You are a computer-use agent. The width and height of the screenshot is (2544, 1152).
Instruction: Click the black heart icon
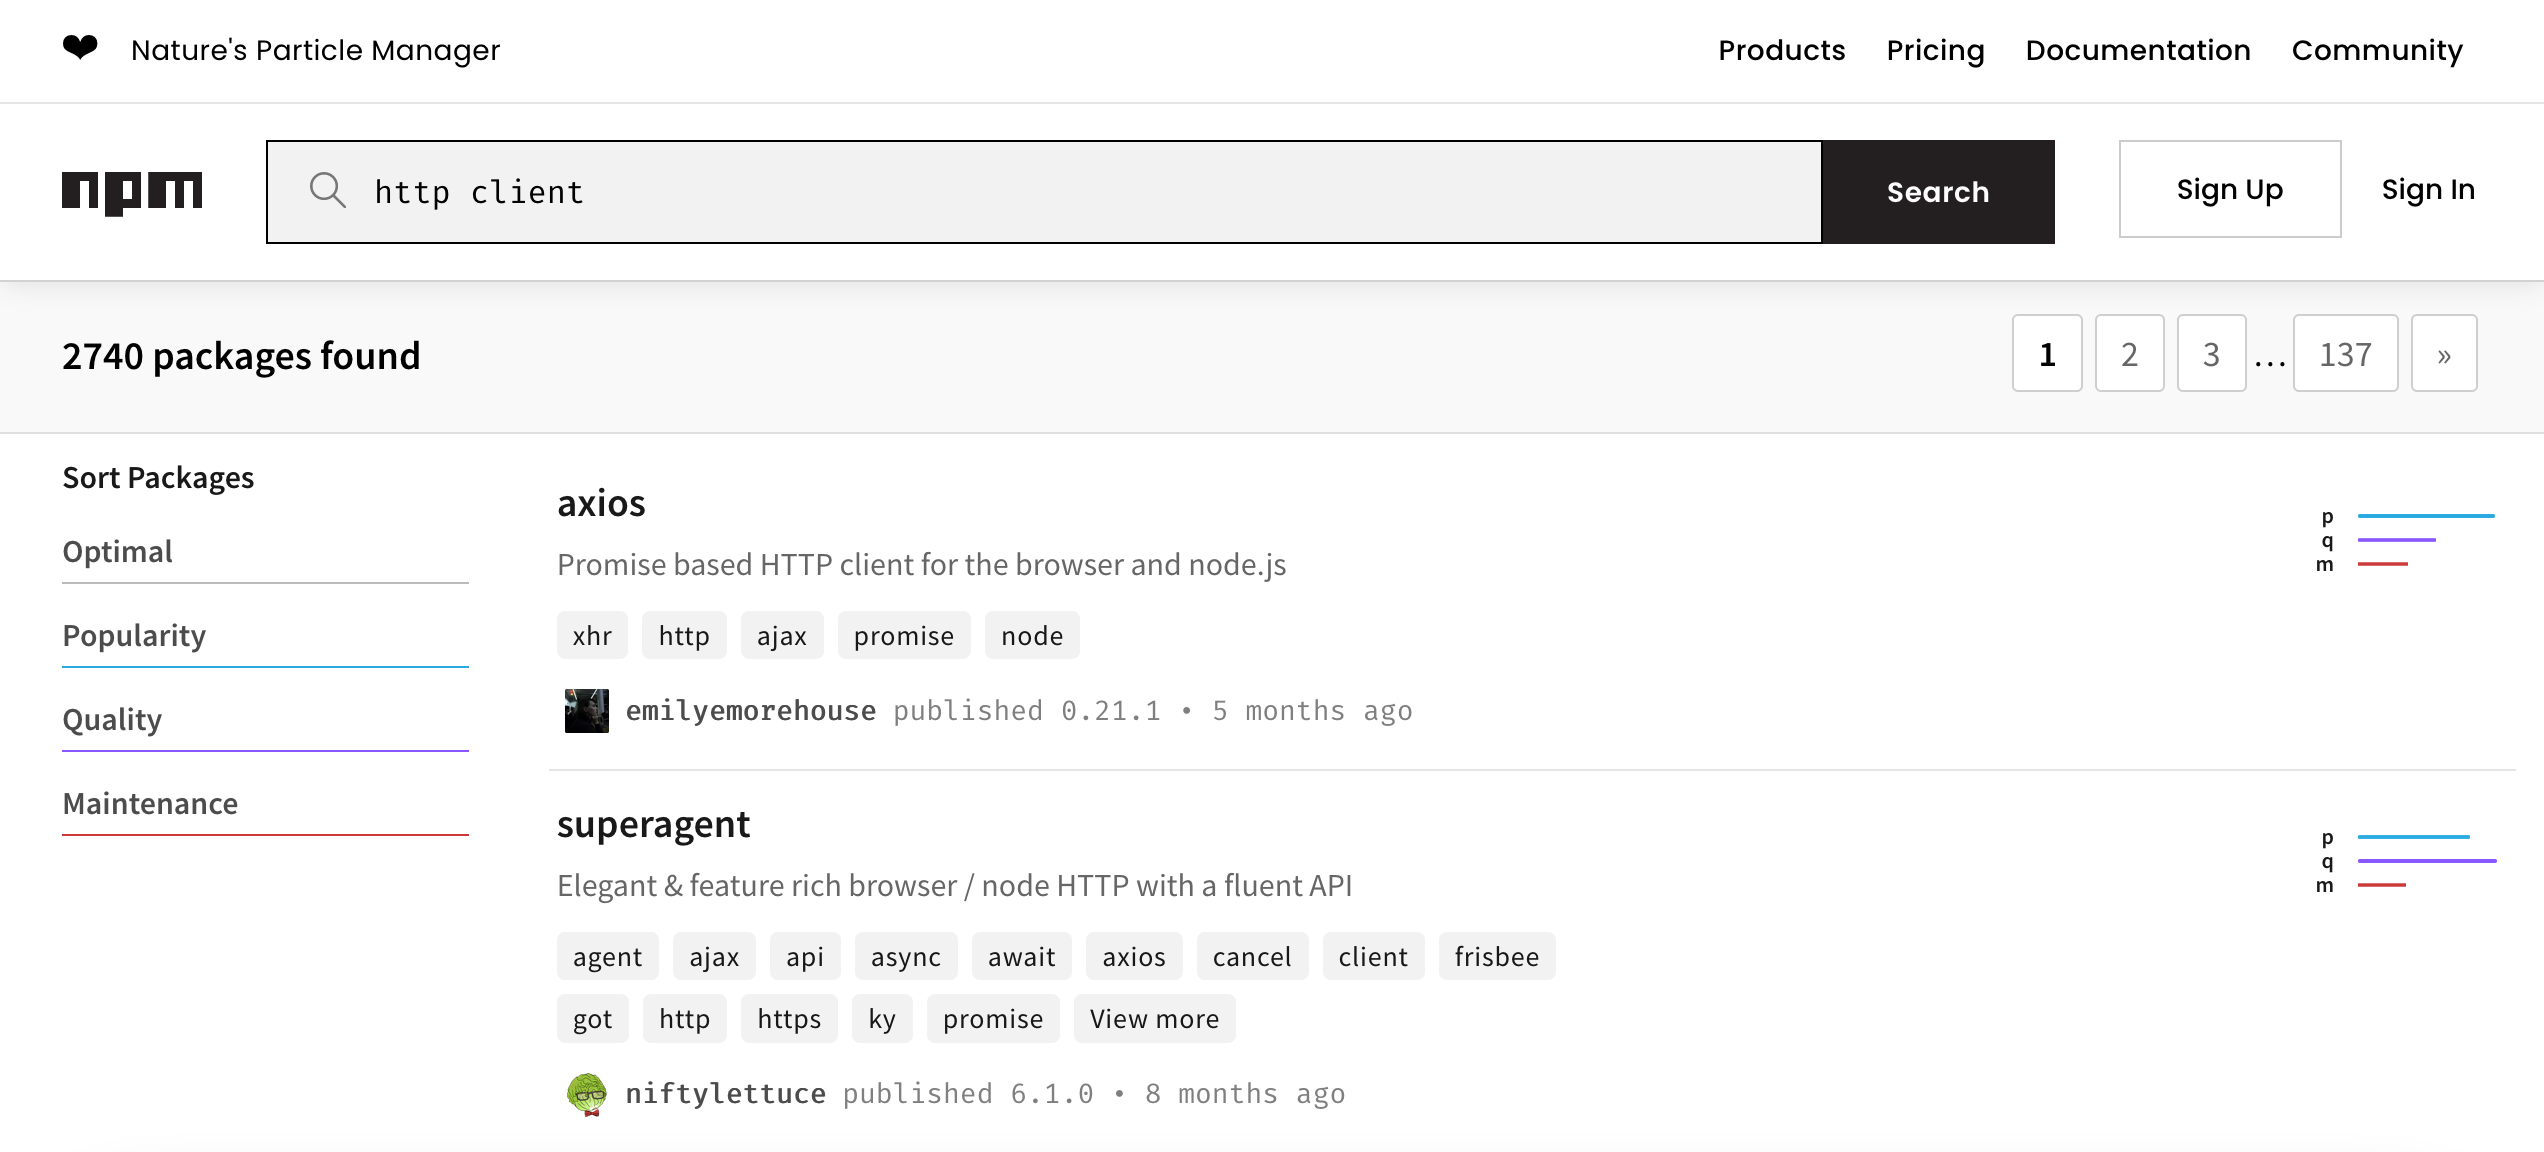click(80, 47)
